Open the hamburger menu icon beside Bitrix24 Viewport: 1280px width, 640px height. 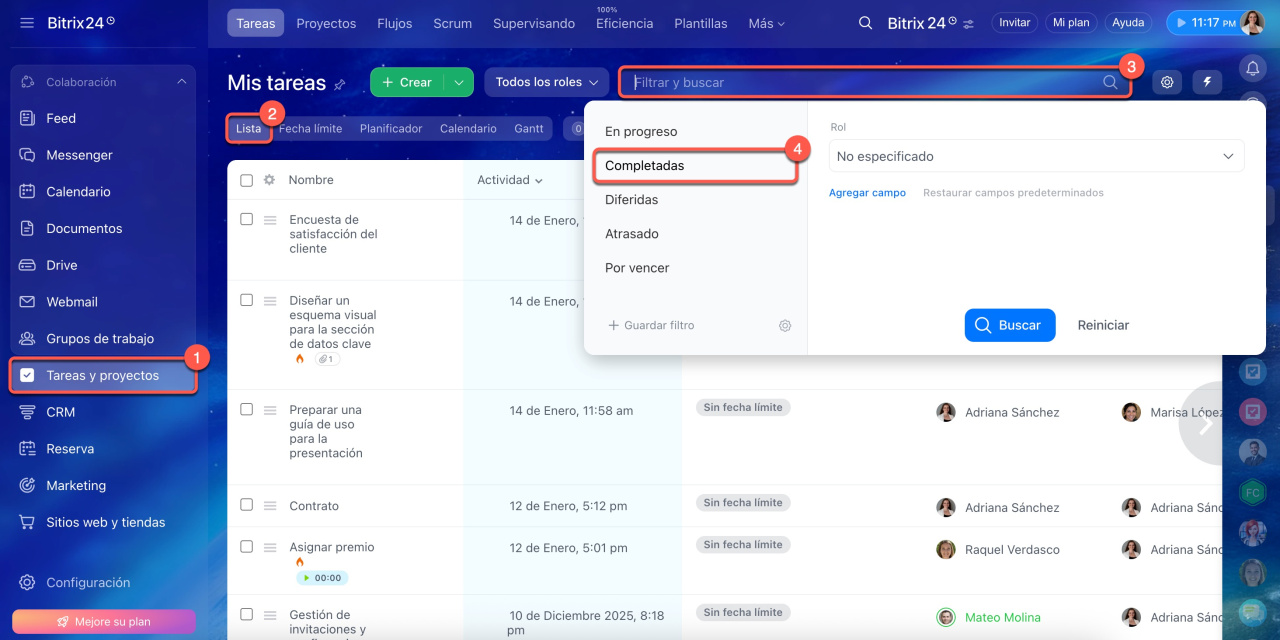coord(27,22)
